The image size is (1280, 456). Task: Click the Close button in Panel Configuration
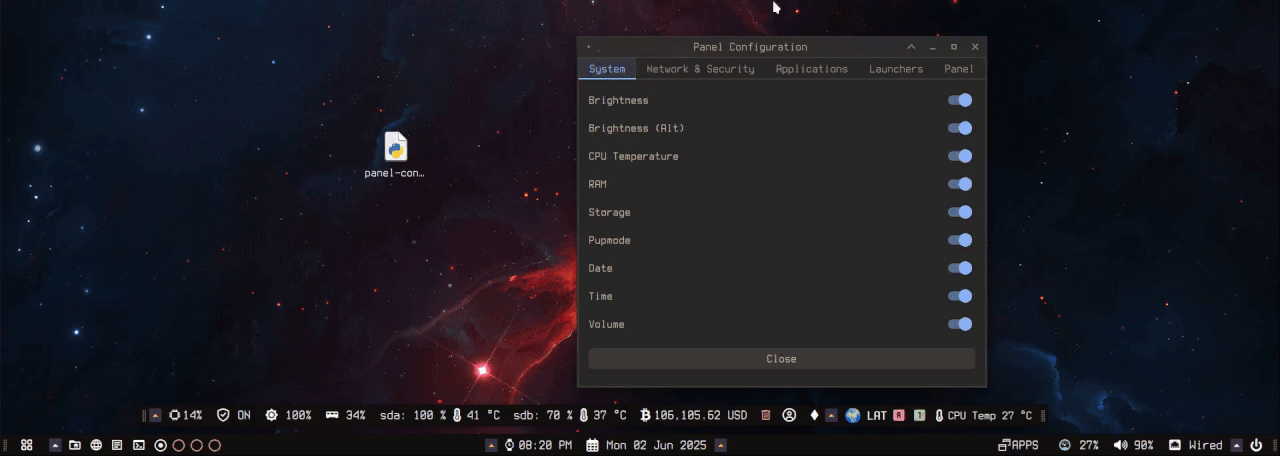[781, 359]
